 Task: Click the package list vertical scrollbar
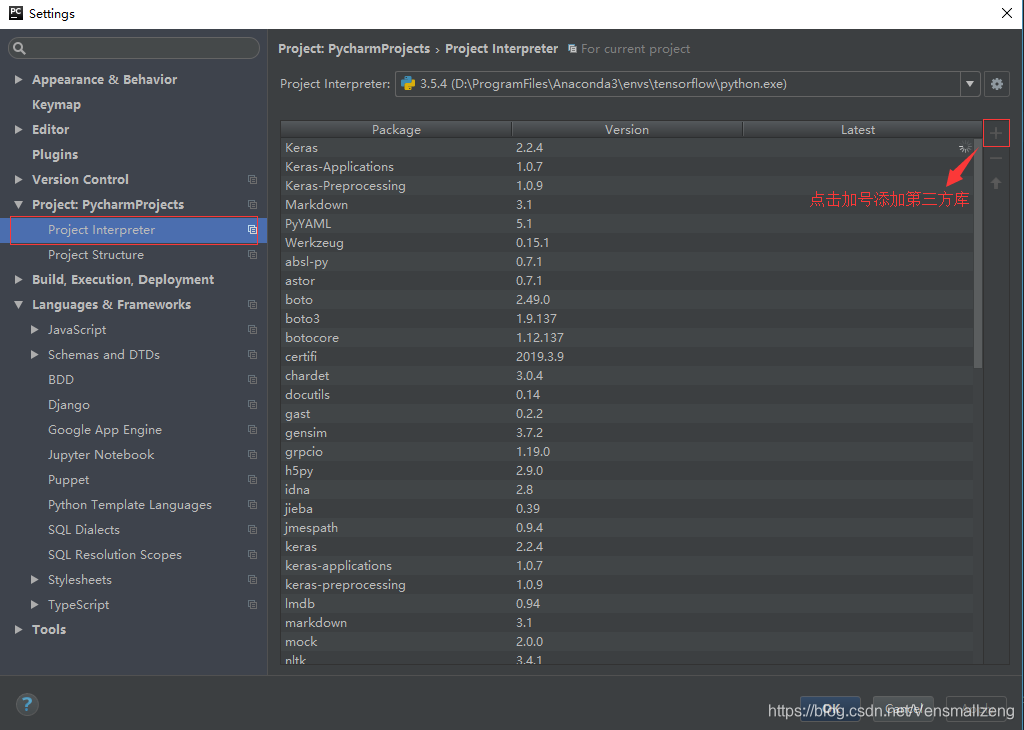[x=978, y=253]
